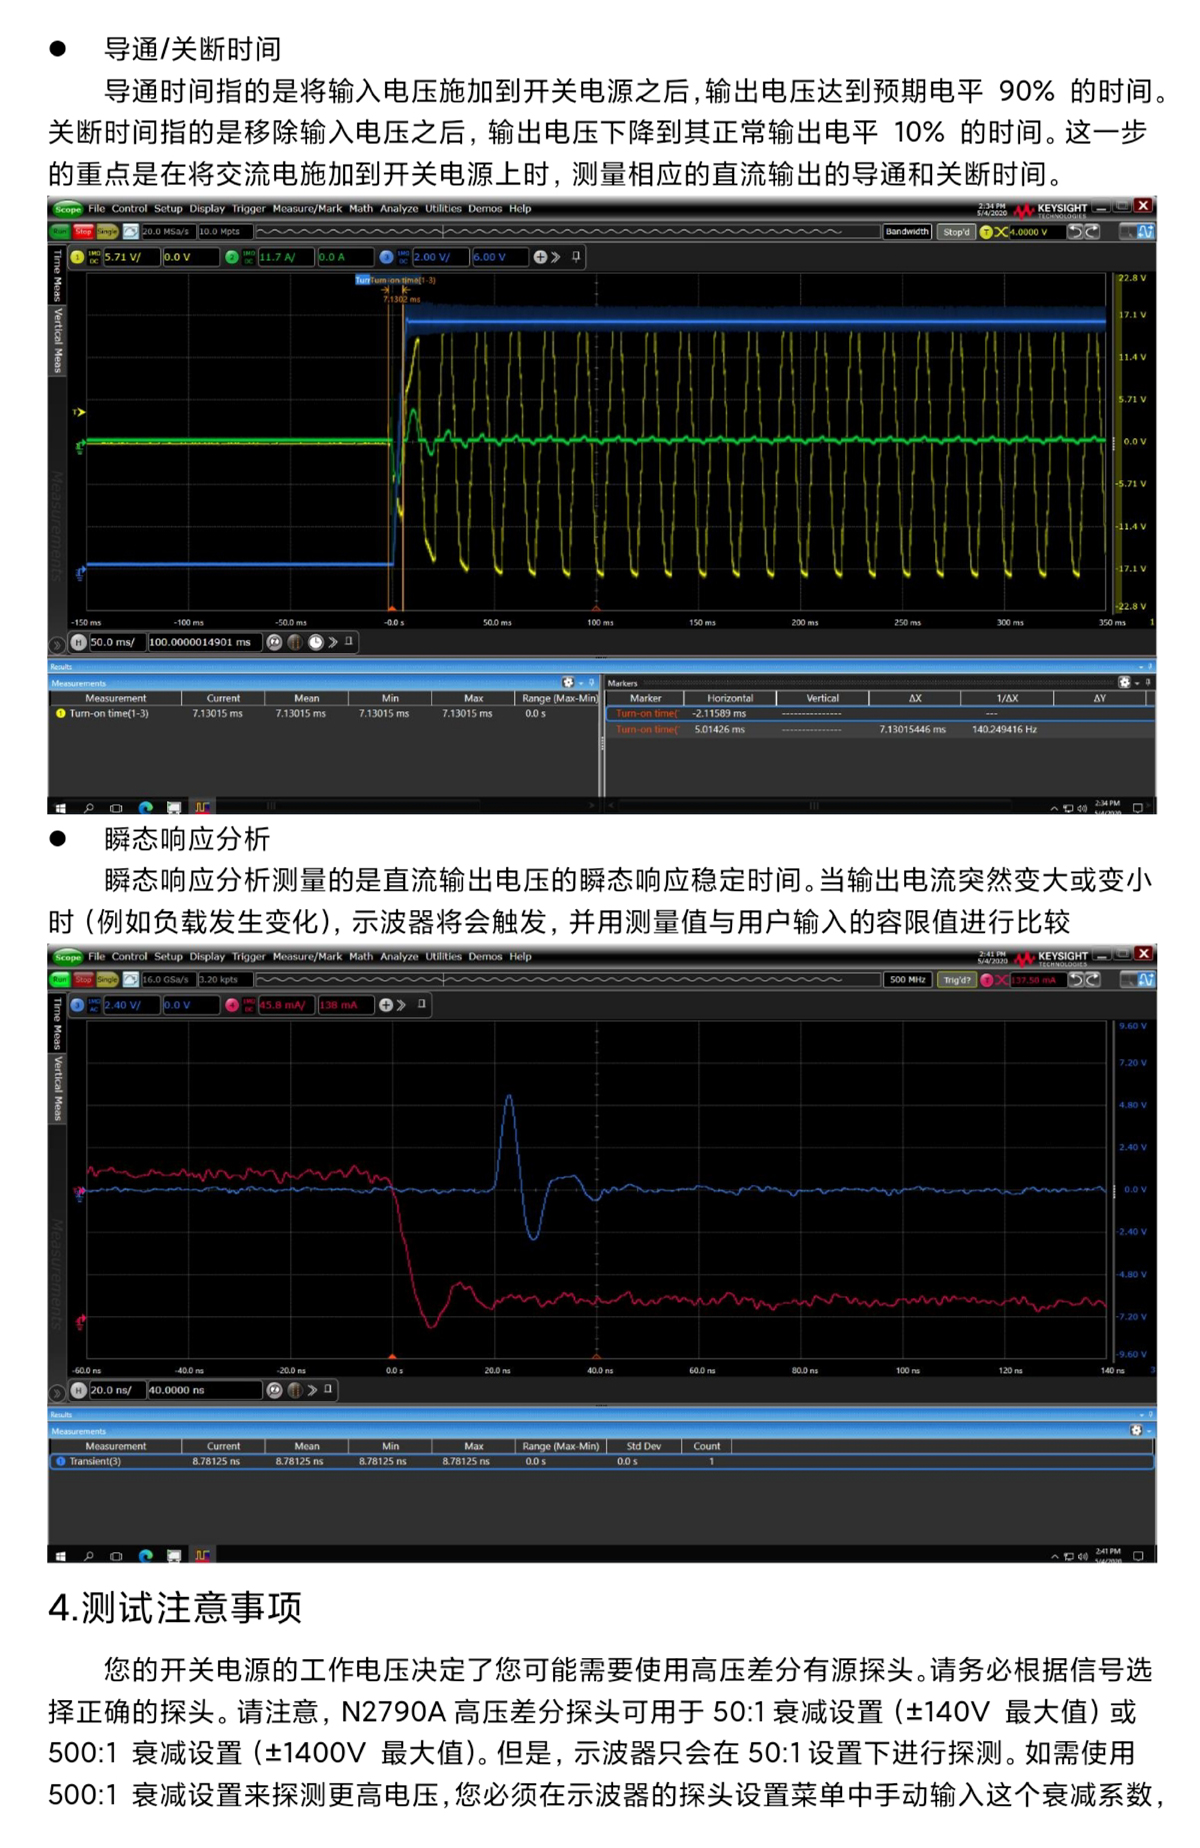Click the 500 MHz bandwidth button
This screenshot has width=1200, height=1848.
(907, 980)
